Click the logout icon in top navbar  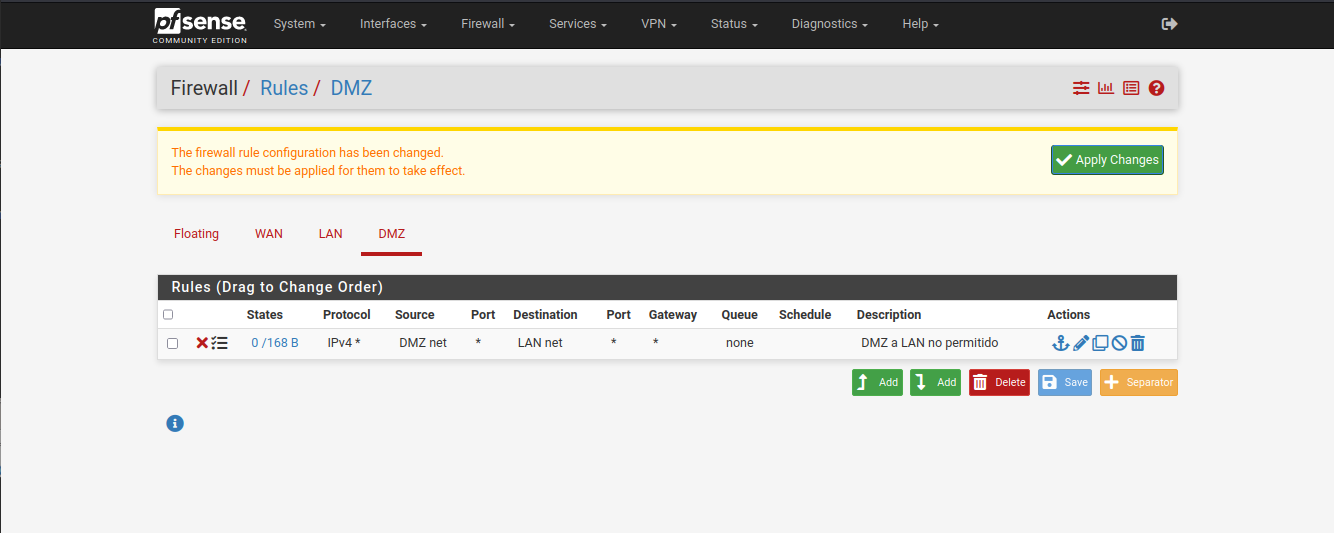(1169, 24)
